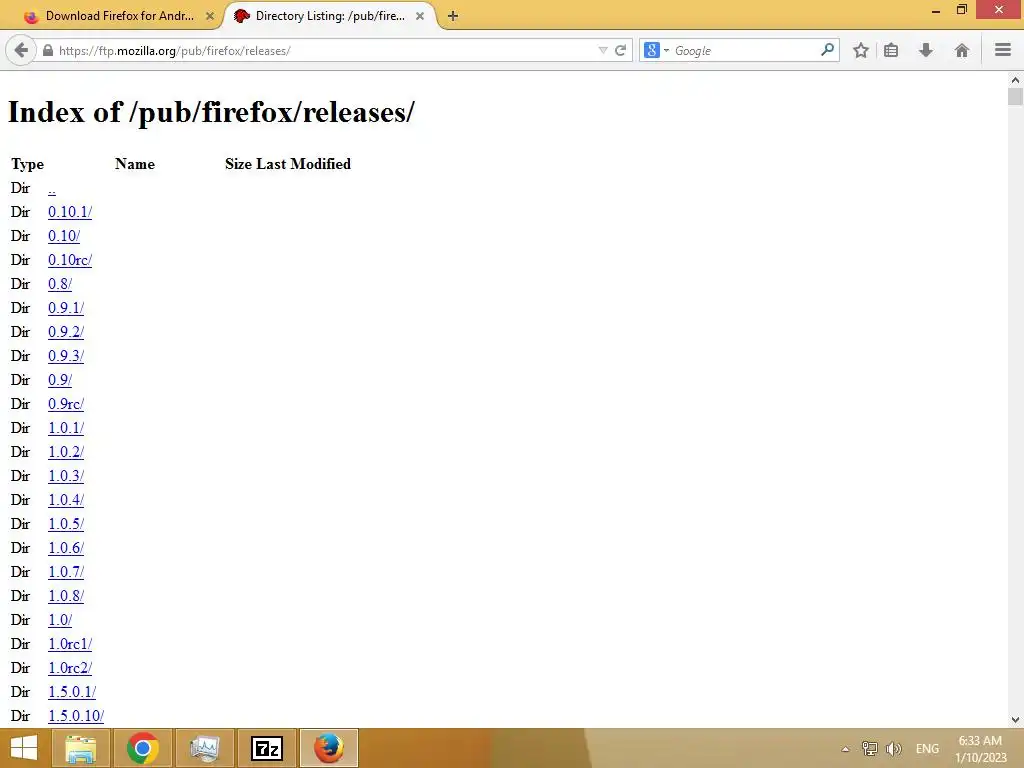Open the system monitor taskbar icon
This screenshot has width=1024, height=768.
204,748
